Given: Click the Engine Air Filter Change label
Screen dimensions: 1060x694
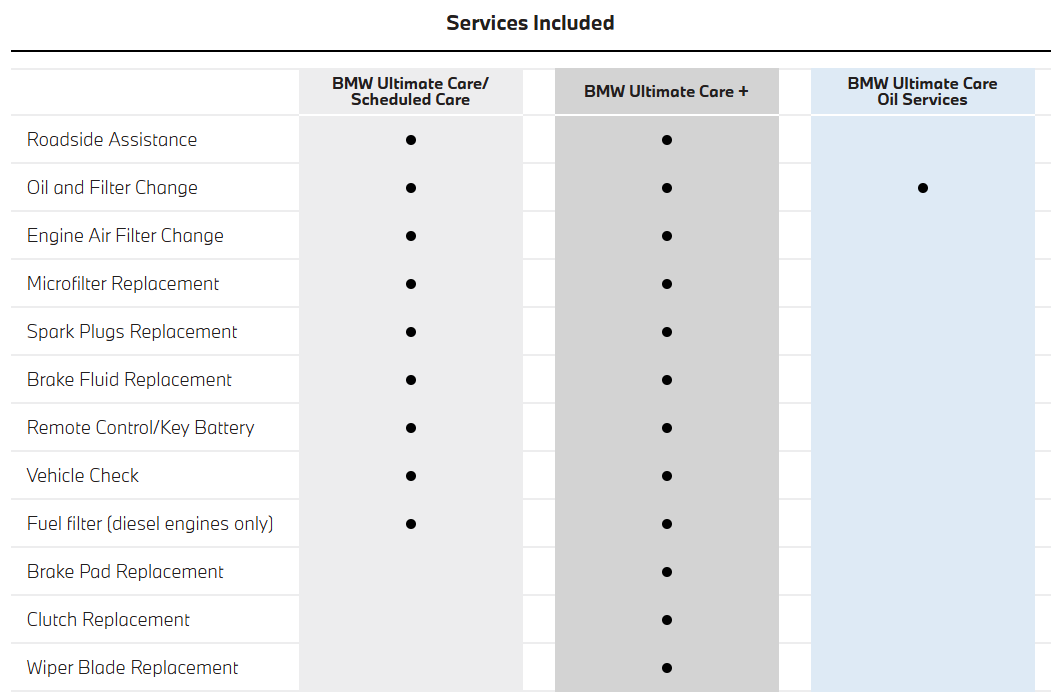Looking at the screenshot, I should [125, 236].
